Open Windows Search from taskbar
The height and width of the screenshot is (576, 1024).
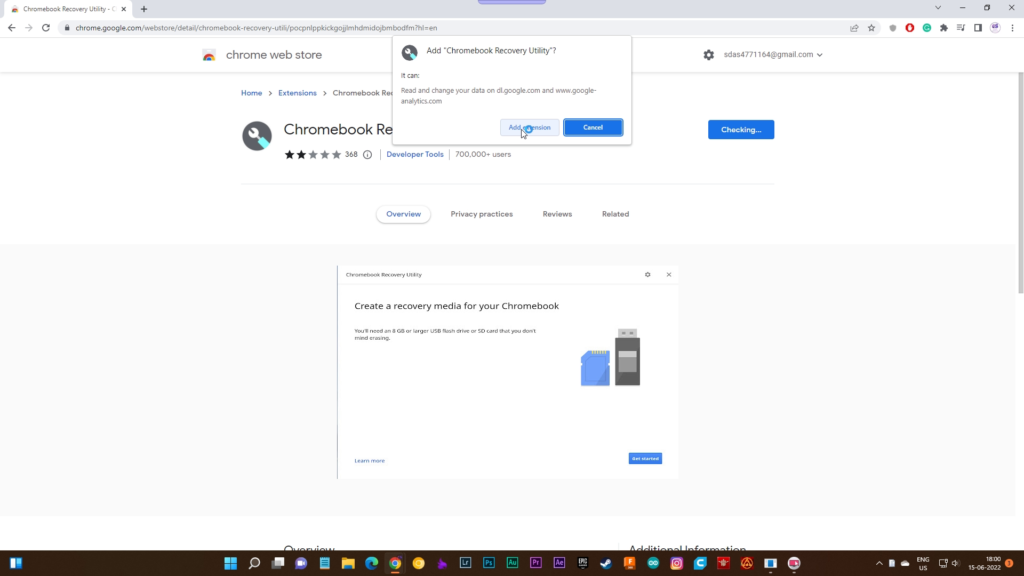pyautogui.click(x=254, y=563)
